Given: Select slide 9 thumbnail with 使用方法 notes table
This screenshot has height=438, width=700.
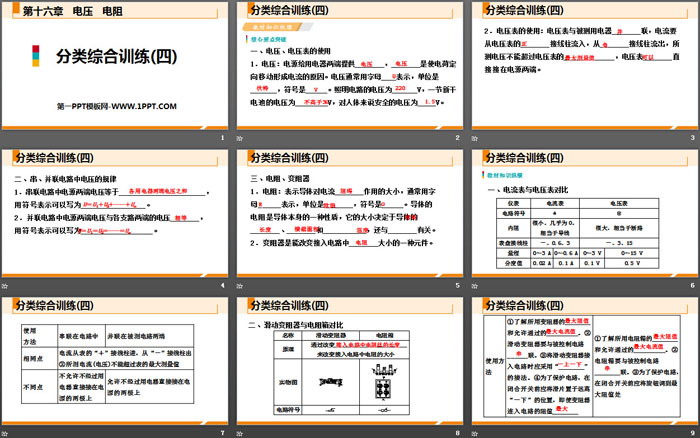Looking at the screenshot, I should pyautogui.click(x=585, y=360).
